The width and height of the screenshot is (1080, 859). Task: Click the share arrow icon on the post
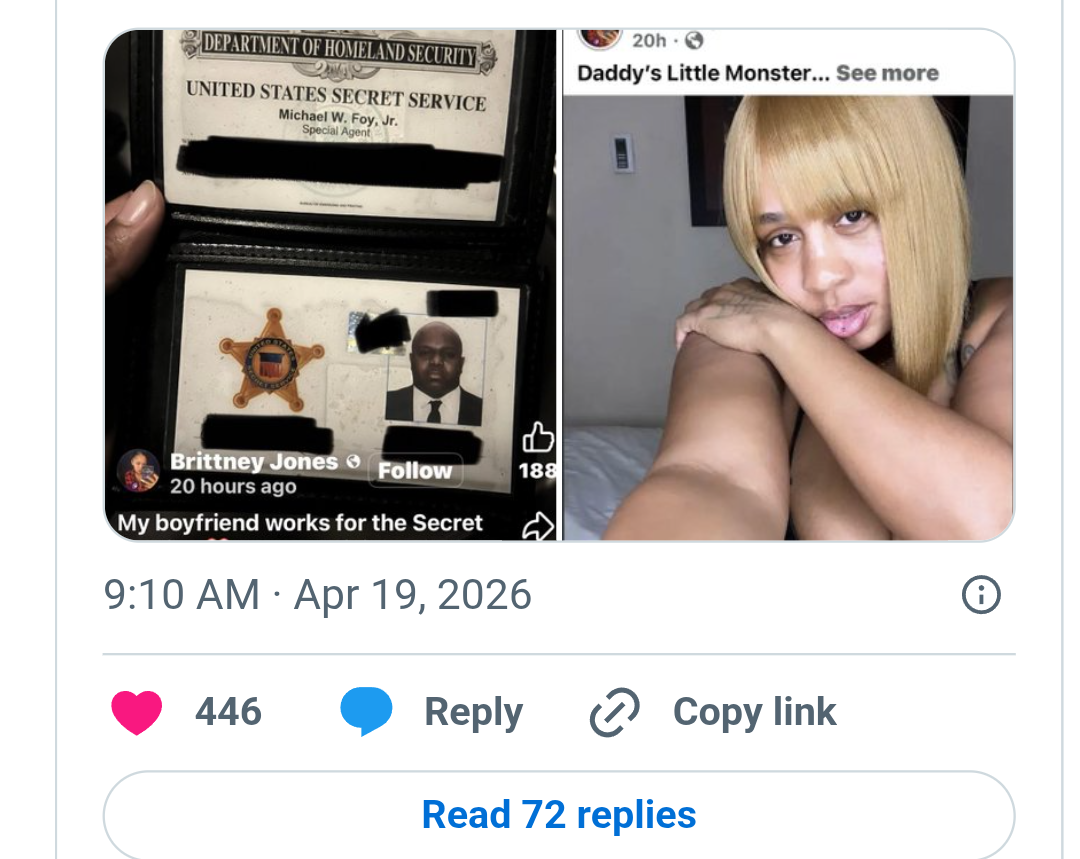coord(537,526)
